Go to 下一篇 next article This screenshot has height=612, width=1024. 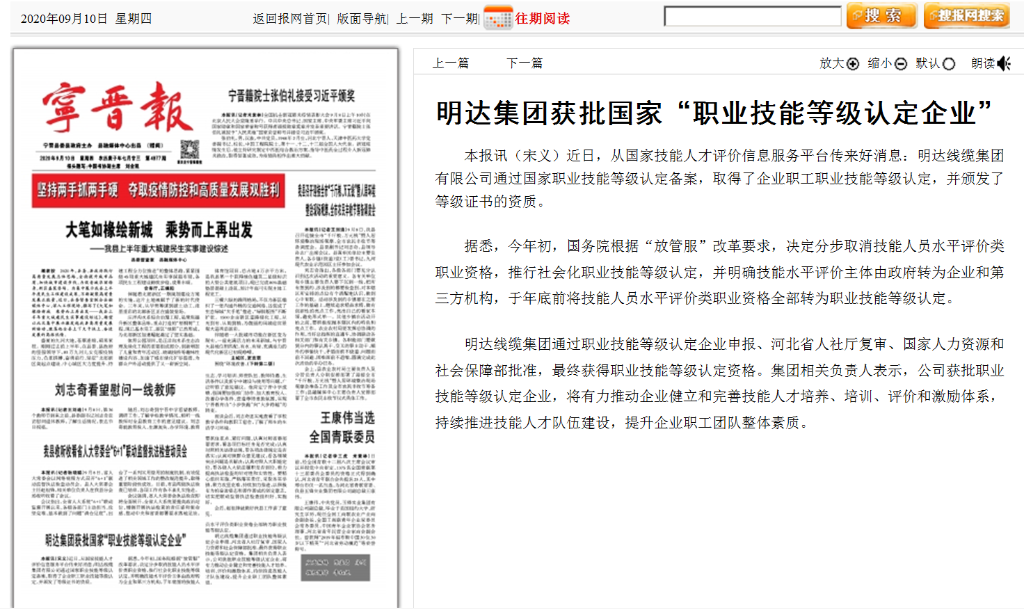pyautogui.click(x=524, y=63)
